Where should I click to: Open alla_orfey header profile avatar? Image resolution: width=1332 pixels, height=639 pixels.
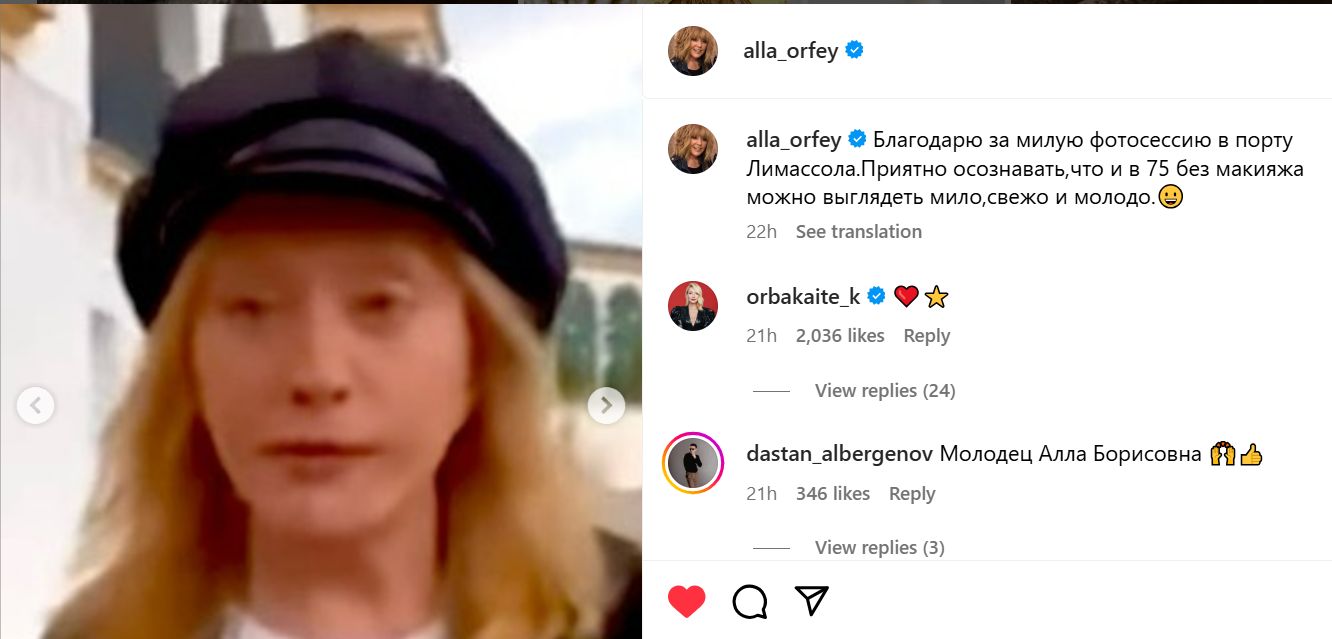(693, 50)
